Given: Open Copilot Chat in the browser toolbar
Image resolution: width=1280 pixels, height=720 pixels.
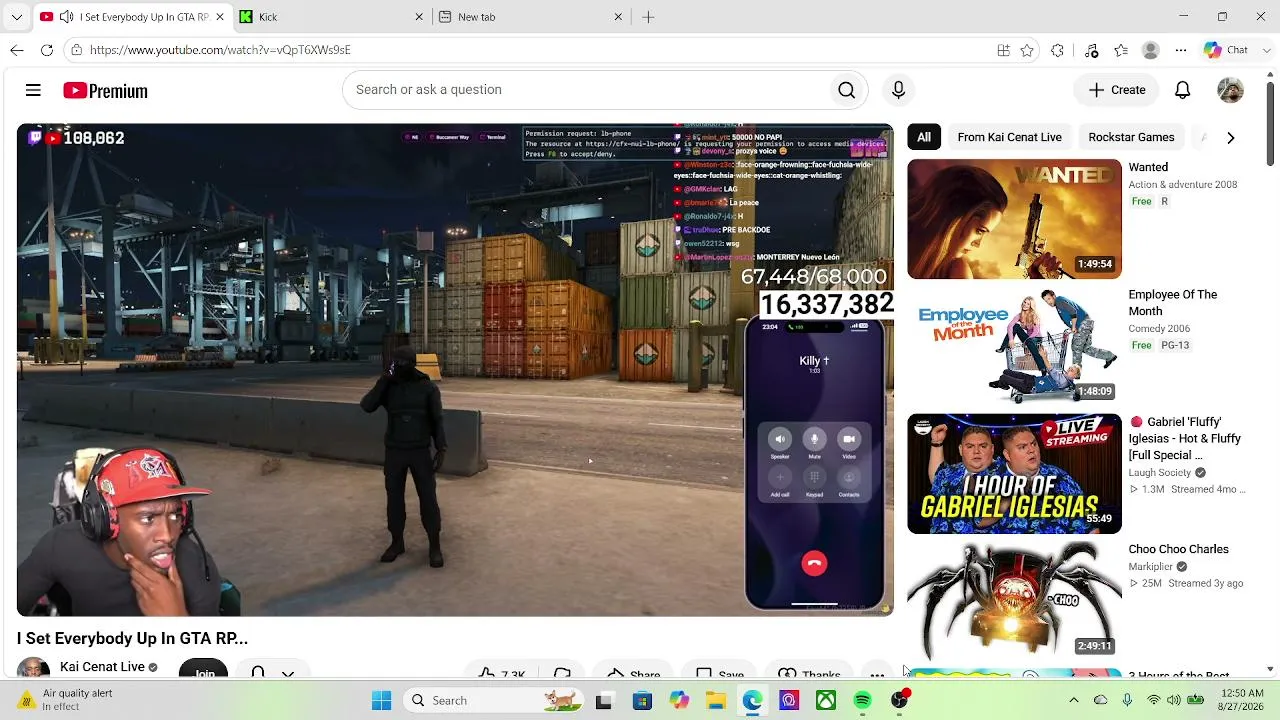Looking at the screenshot, I should coord(1226,50).
